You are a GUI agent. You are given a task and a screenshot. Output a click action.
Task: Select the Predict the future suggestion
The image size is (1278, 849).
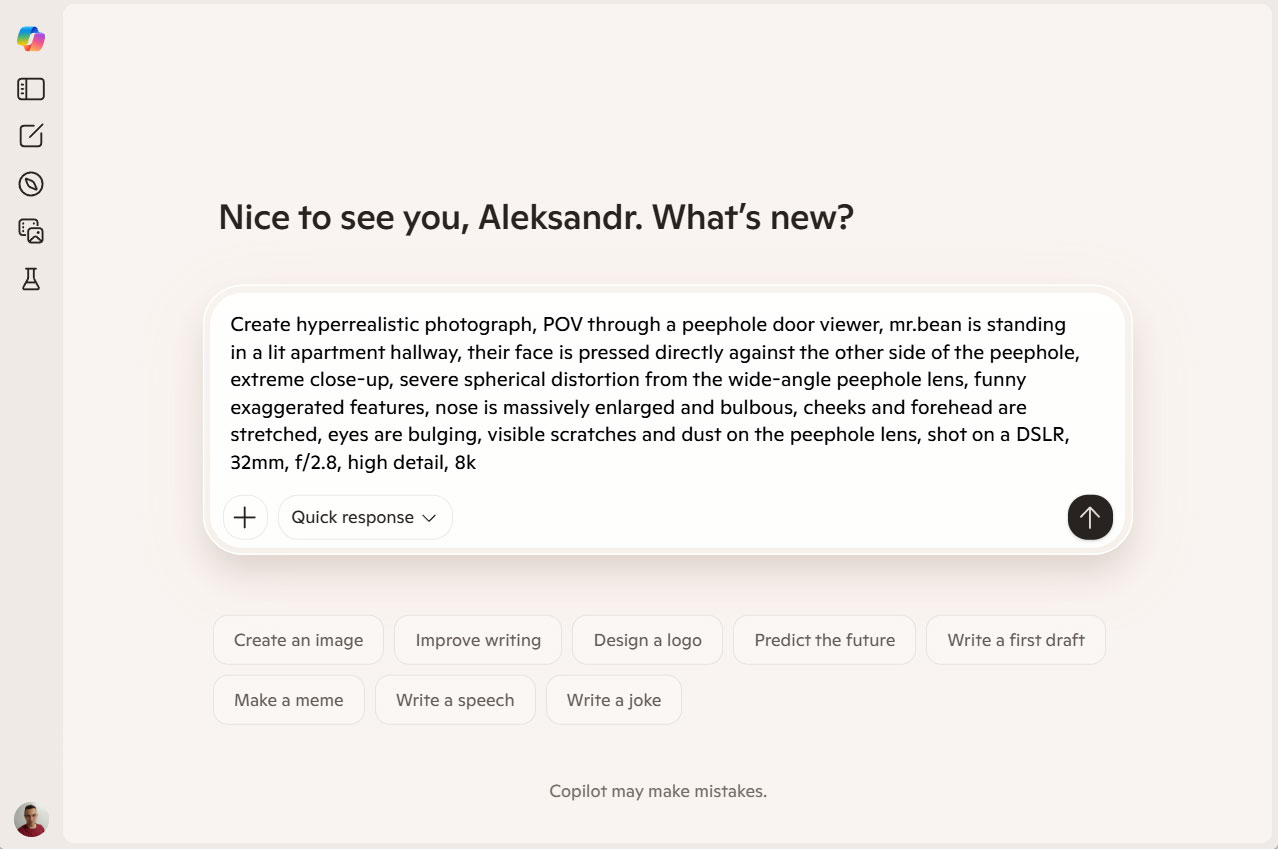(x=824, y=640)
